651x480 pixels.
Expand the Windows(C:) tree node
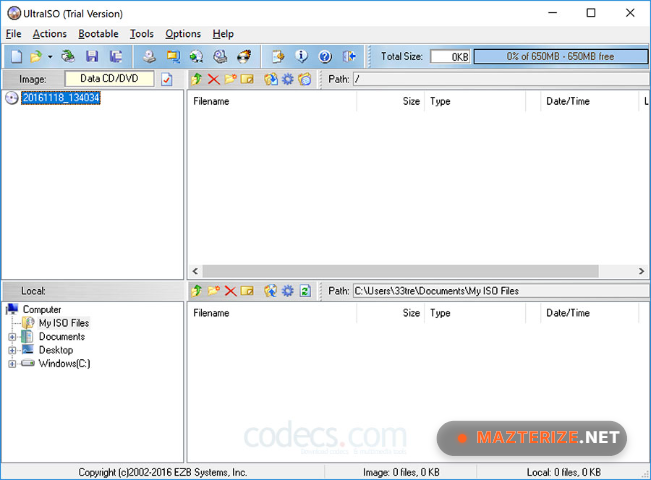point(12,364)
